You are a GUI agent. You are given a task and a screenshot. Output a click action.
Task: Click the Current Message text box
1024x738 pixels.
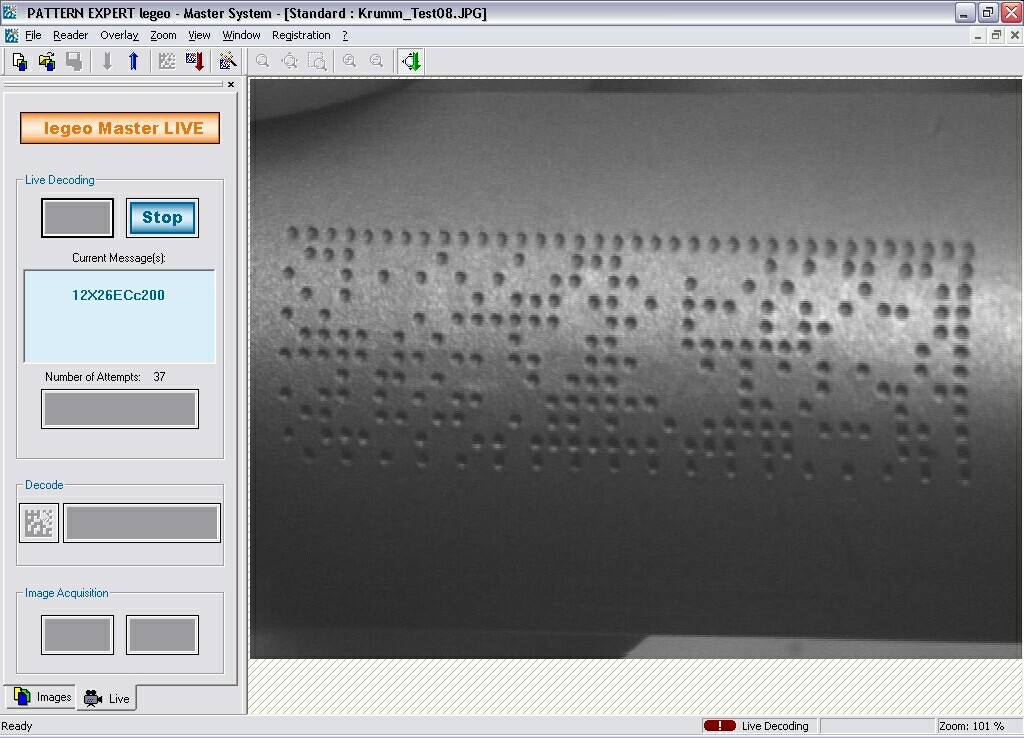tap(119, 316)
